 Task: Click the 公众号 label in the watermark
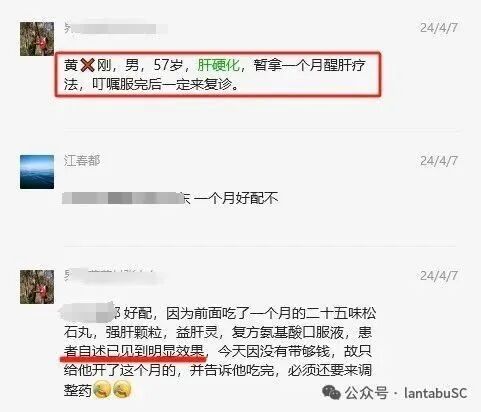point(366,393)
